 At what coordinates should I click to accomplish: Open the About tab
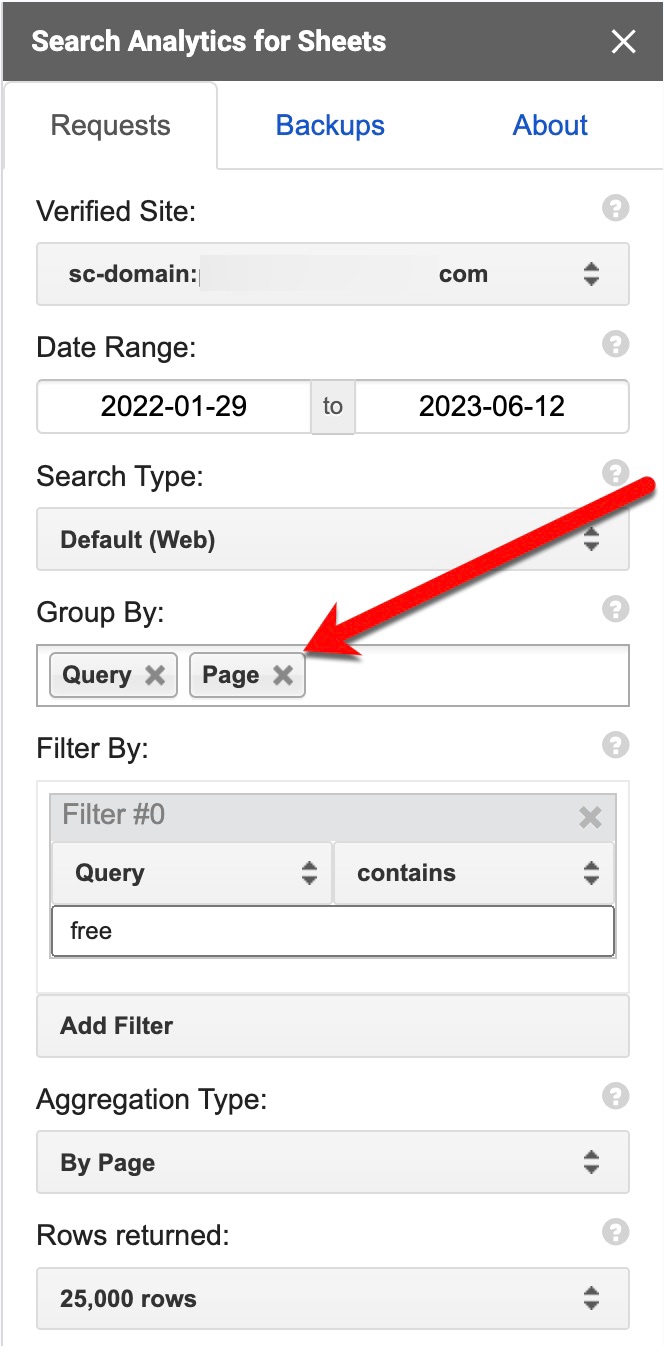550,126
